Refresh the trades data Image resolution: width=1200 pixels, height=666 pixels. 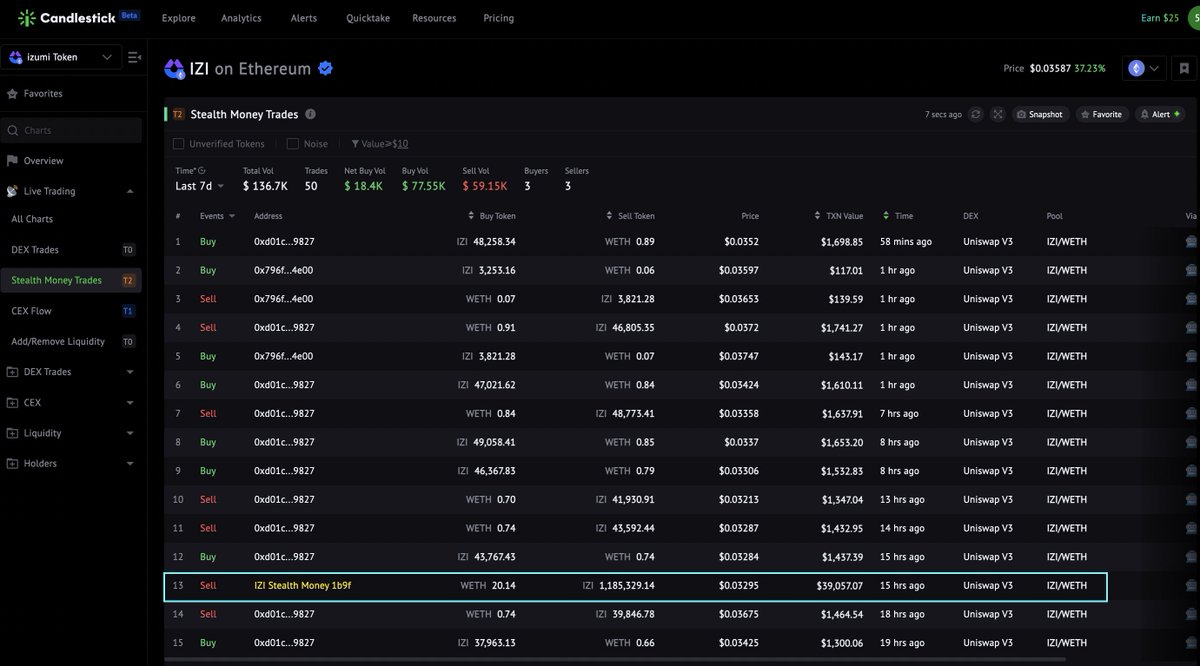click(x=976, y=115)
